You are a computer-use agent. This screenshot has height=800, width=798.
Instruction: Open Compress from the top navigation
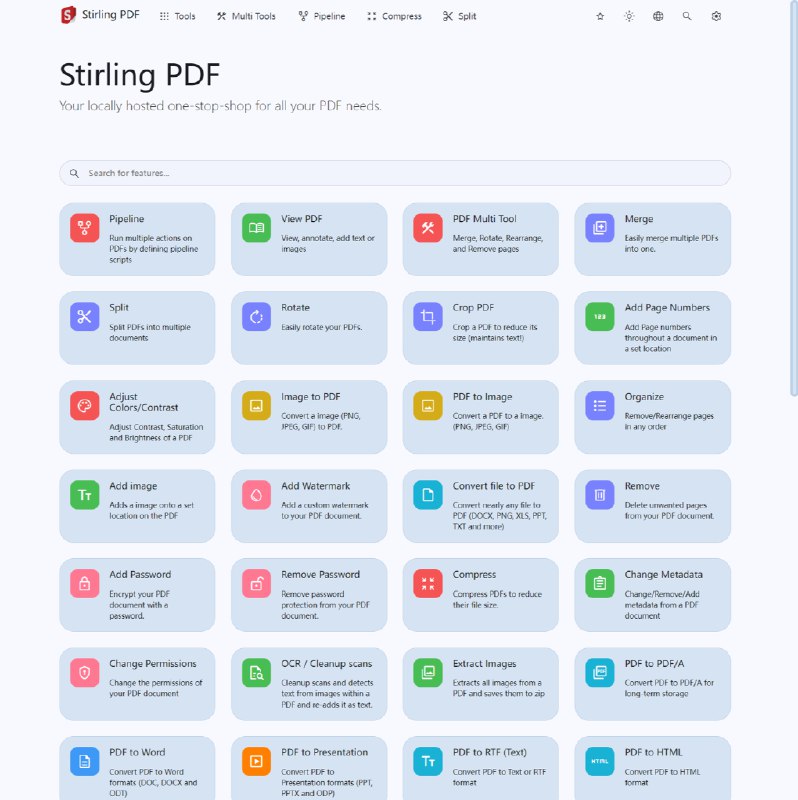(x=394, y=16)
